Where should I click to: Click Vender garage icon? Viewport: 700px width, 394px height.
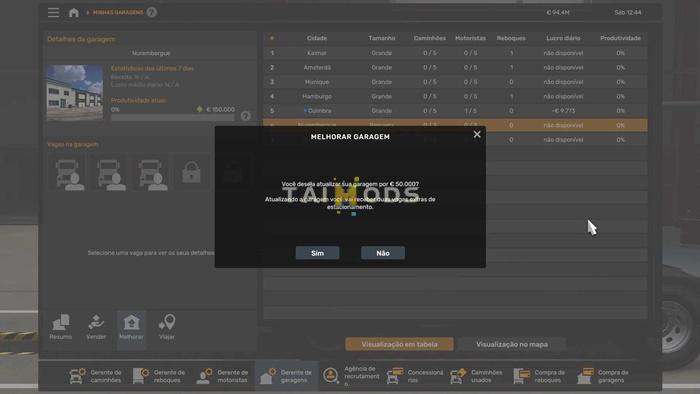pos(96,328)
